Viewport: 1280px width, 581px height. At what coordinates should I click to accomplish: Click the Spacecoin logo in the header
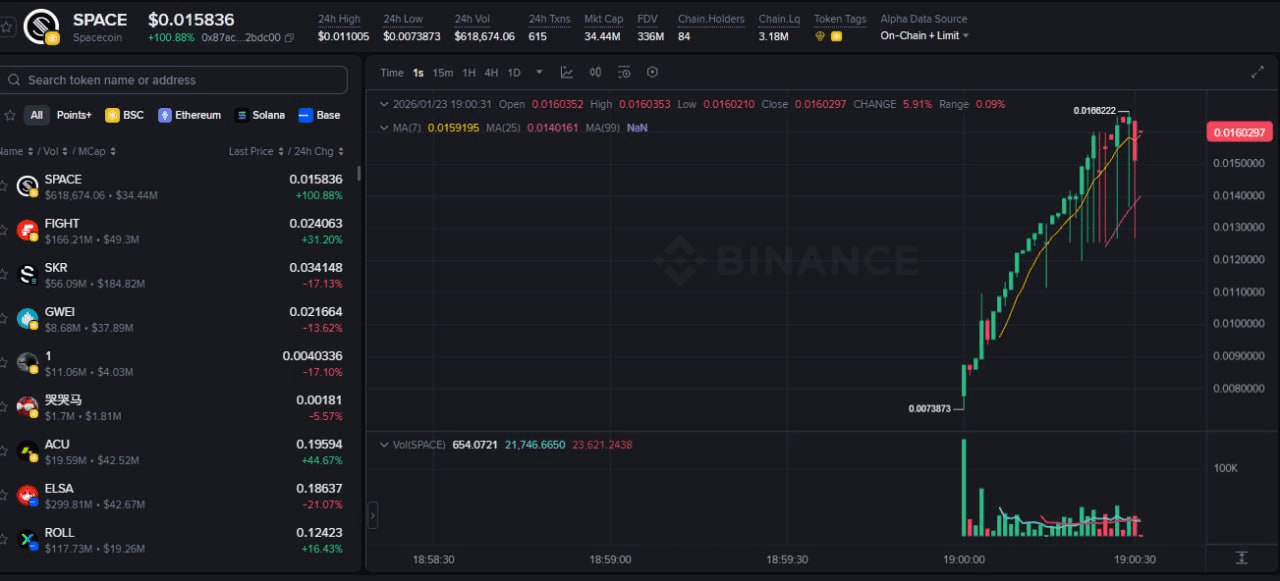(x=41, y=27)
